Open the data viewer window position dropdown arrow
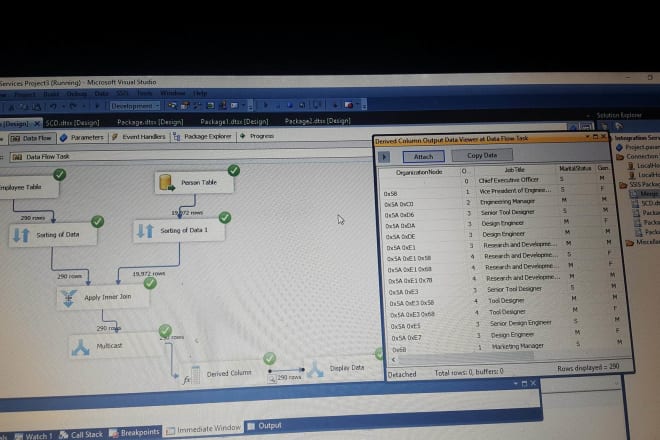The width and height of the screenshot is (660, 440). pyautogui.click(x=587, y=137)
